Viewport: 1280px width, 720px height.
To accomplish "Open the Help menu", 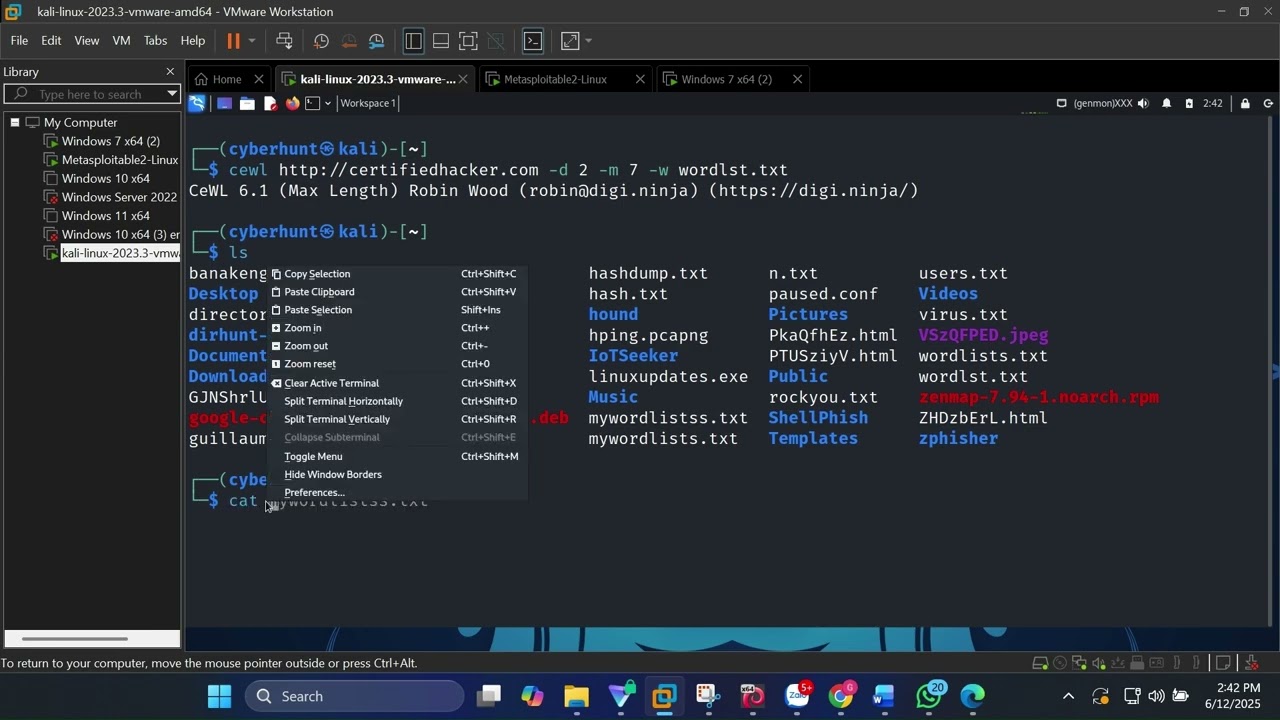I will tap(193, 41).
